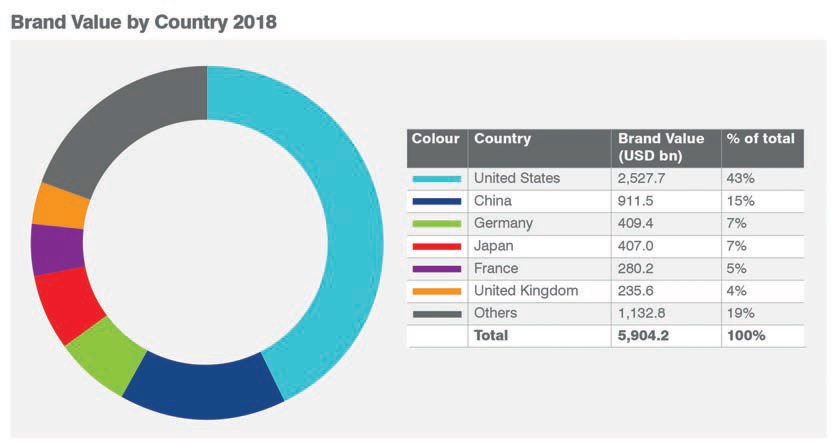This screenshot has width=836, height=448.
Task: Click the brand value '280.2'
Action: click(x=635, y=268)
